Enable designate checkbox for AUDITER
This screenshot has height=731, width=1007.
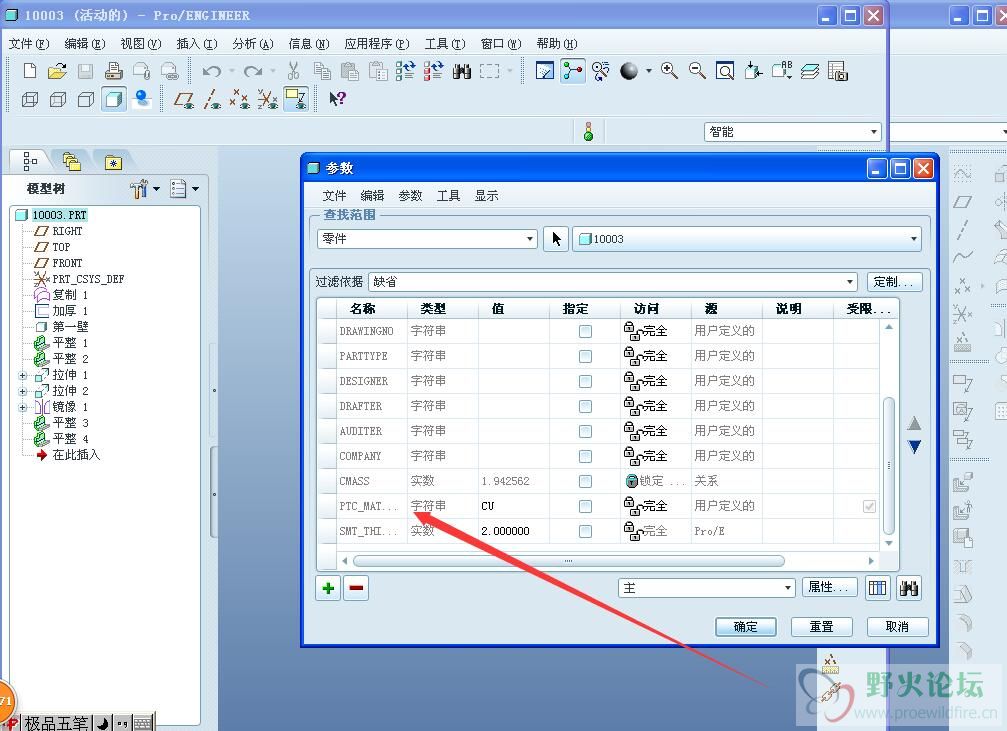(x=585, y=431)
